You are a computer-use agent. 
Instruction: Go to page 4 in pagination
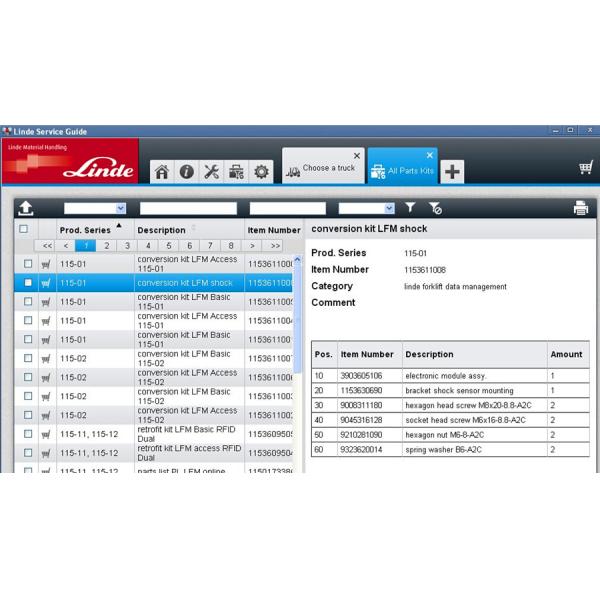coord(148,245)
